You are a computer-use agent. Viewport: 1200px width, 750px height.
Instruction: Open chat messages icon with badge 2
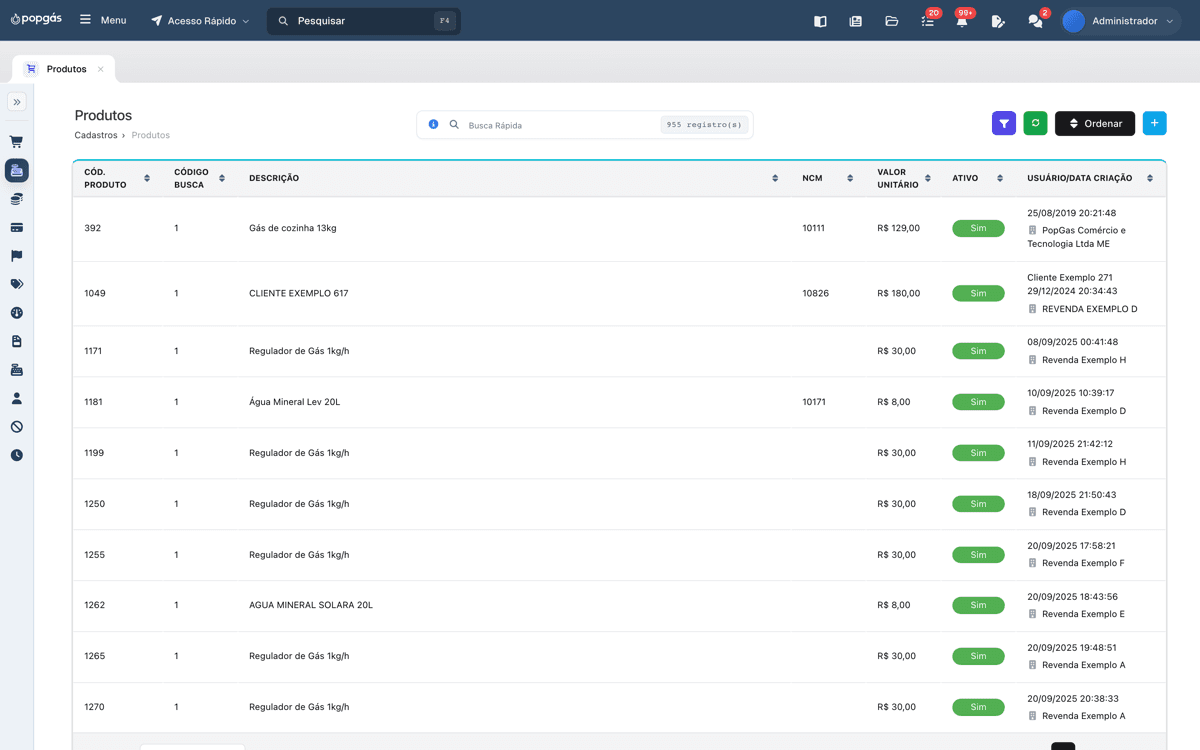pos(1035,21)
